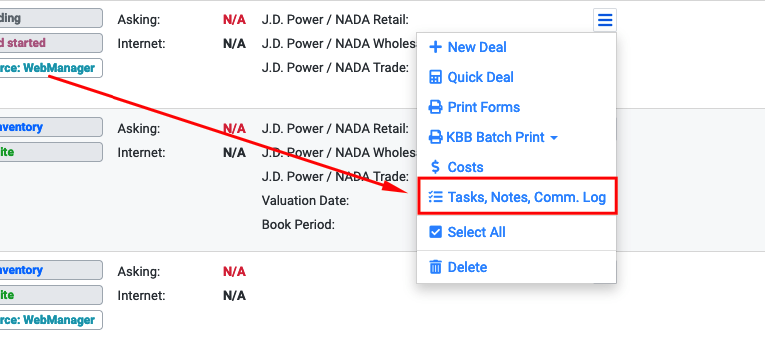Click the first row's red N/A asking price
The width and height of the screenshot is (765, 360).
234,20
